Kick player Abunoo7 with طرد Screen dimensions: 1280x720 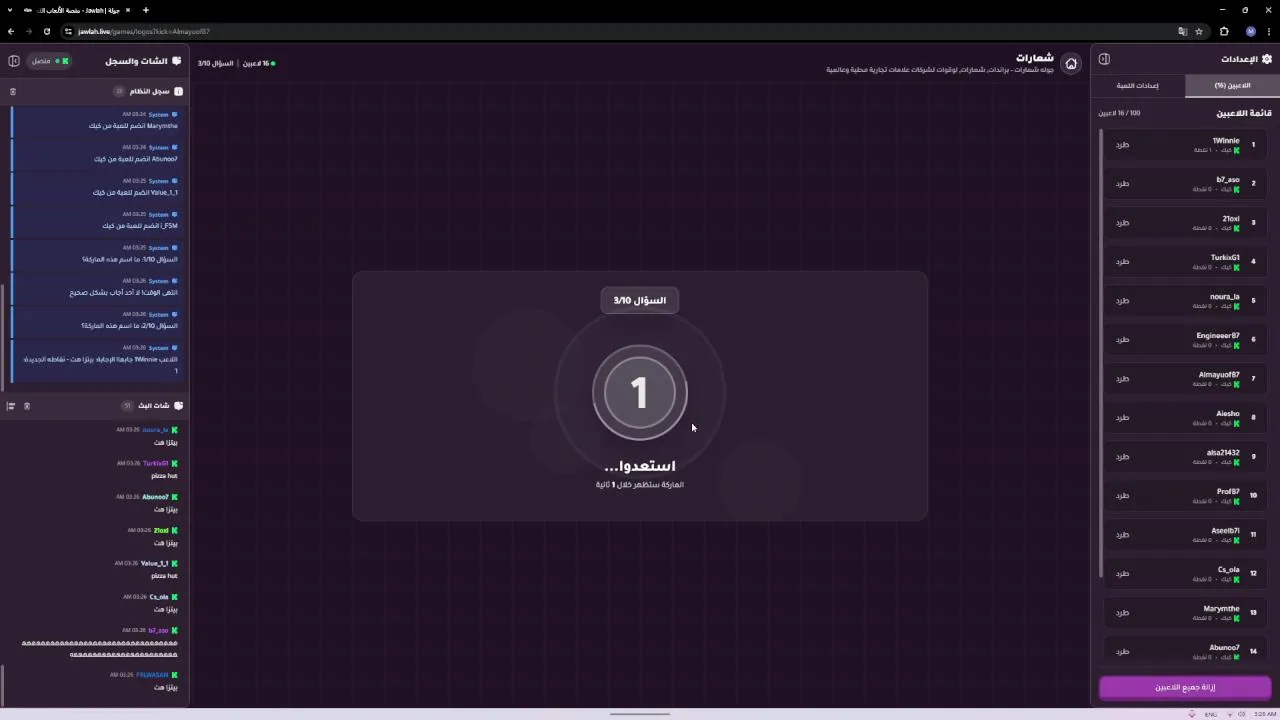[x=1122, y=652]
